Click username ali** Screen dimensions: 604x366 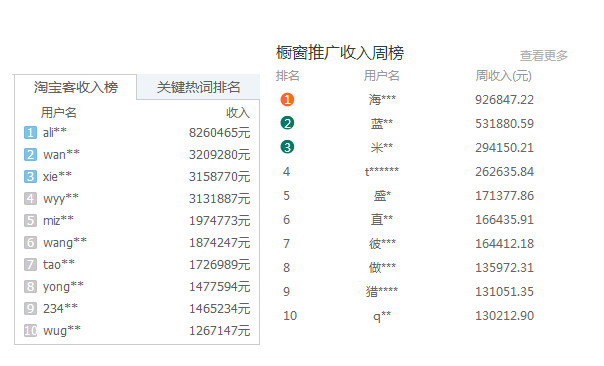[55, 132]
